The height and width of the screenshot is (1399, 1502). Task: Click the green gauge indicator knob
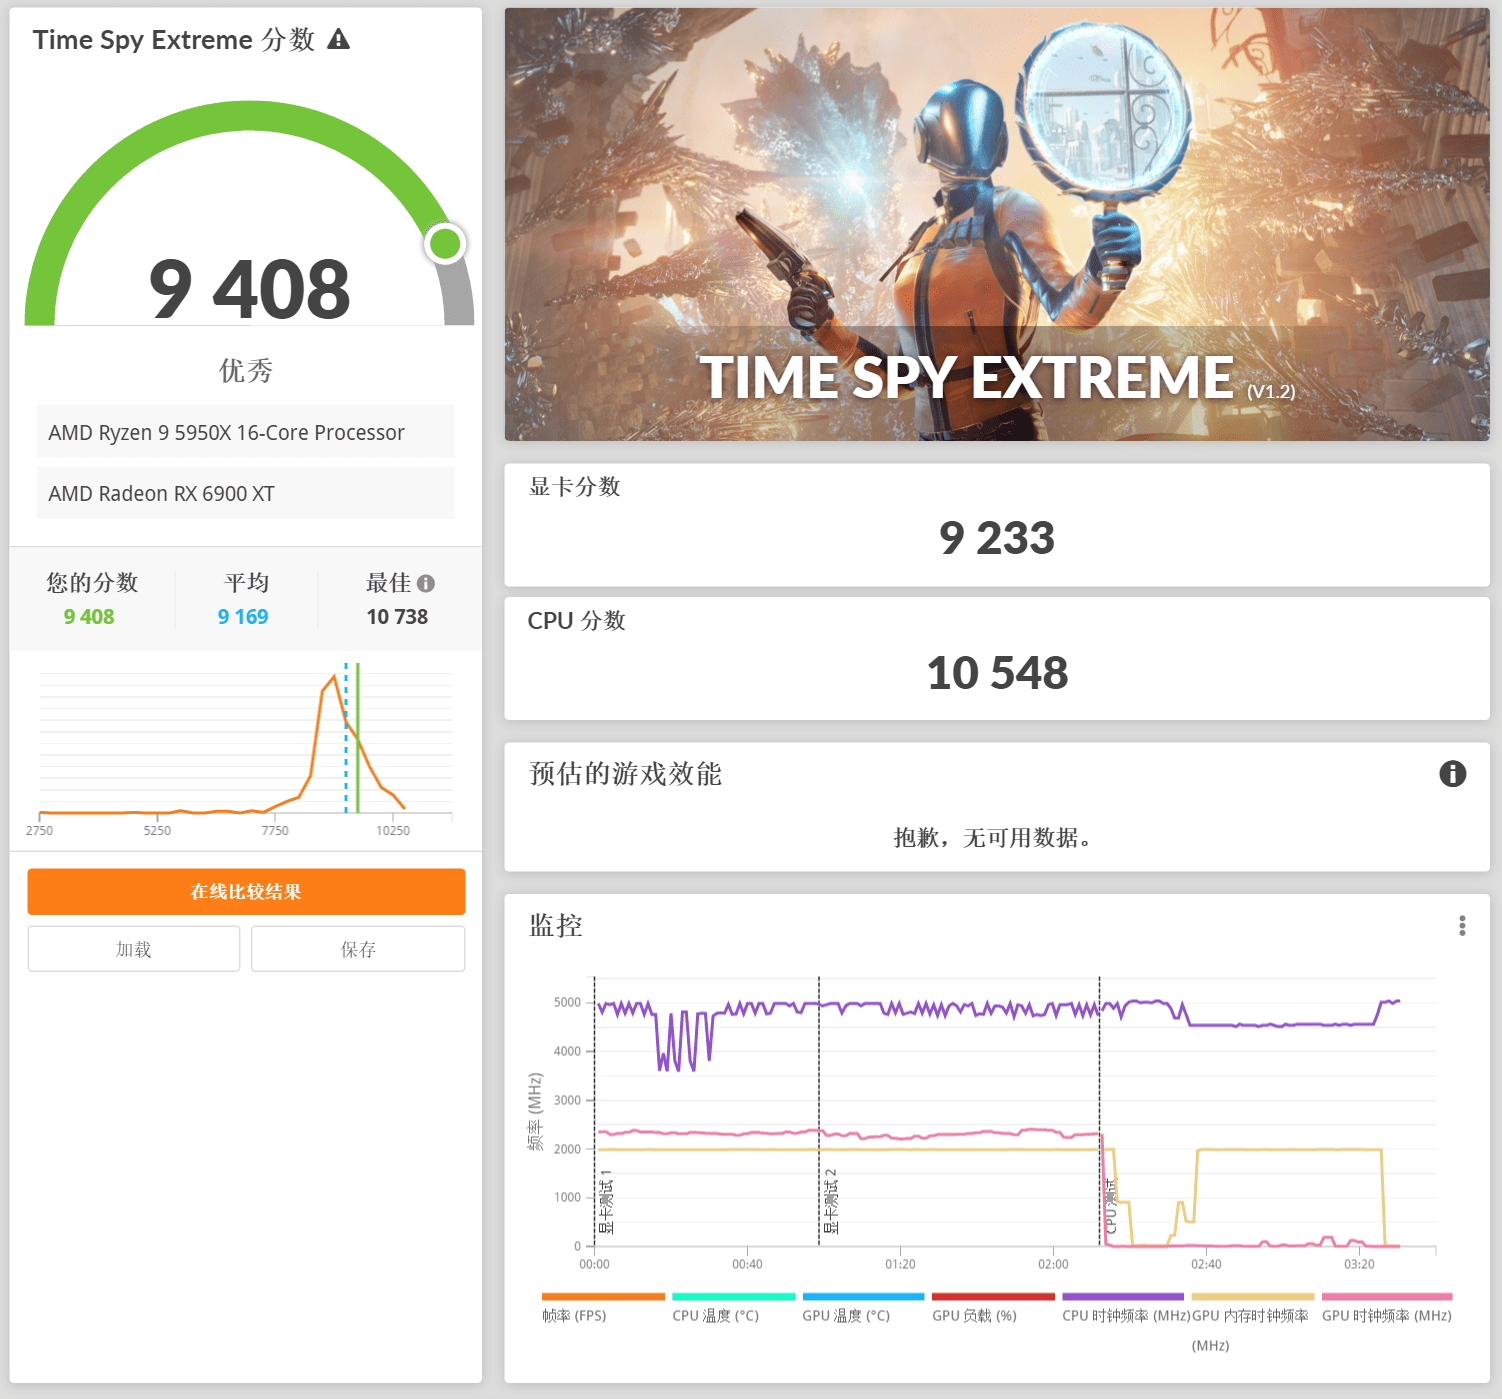click(445, 243)
